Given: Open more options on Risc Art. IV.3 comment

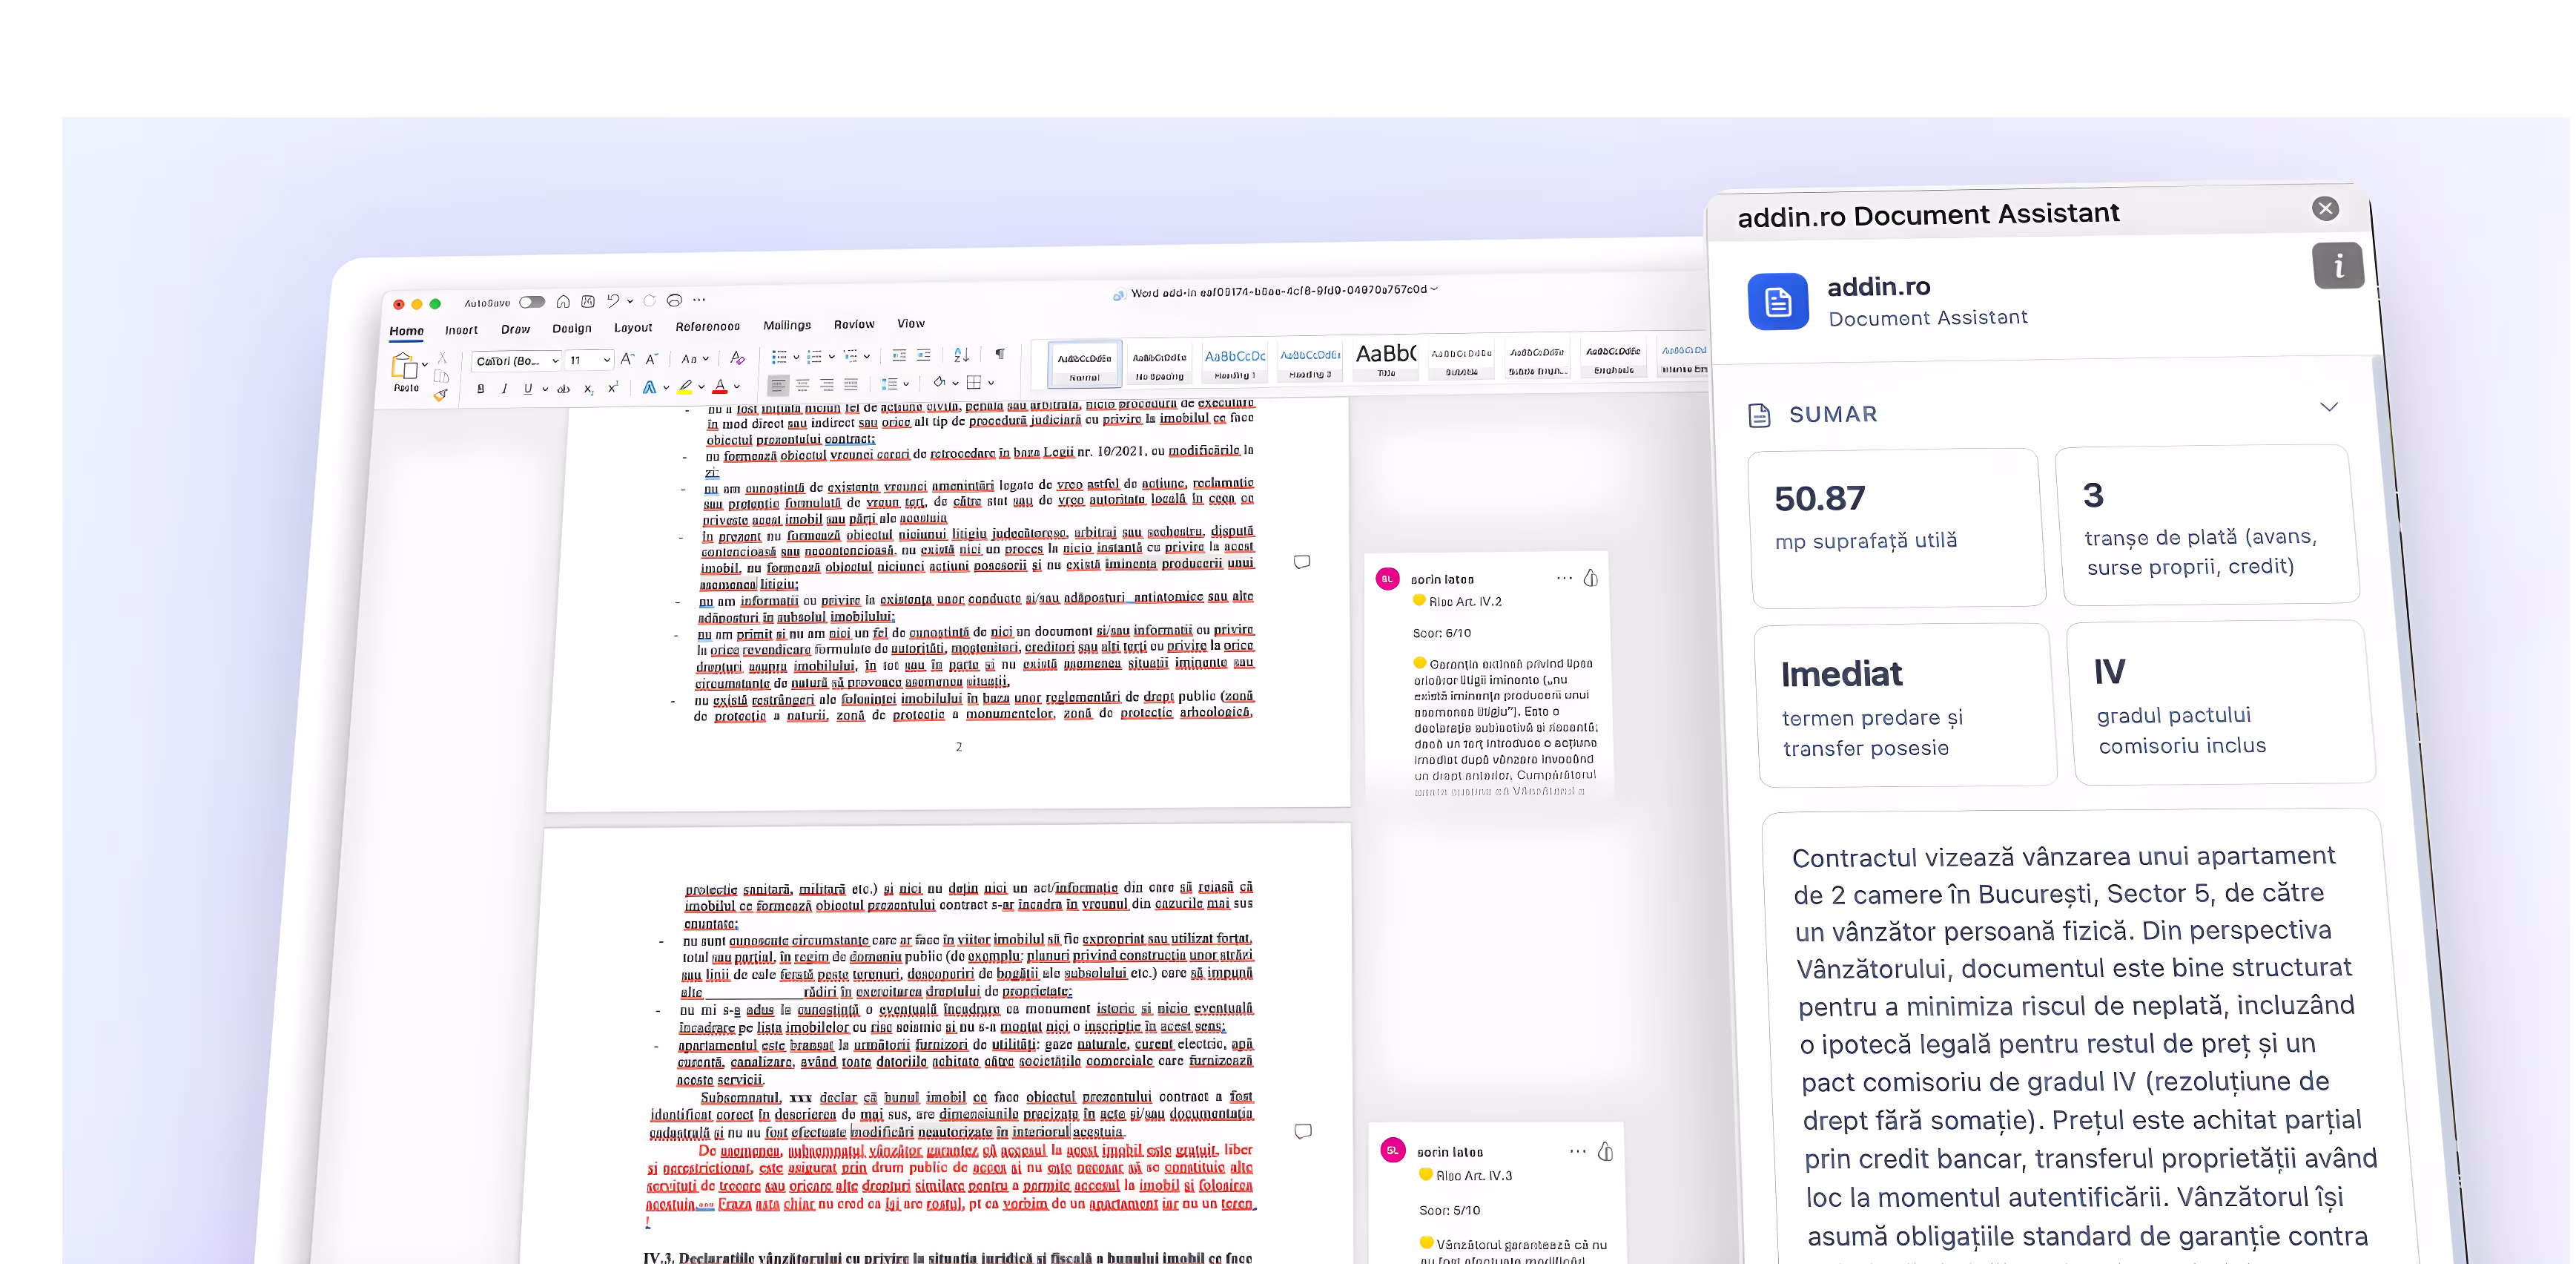Looking at the screenshot, I should click(x=1578, y=1151).
